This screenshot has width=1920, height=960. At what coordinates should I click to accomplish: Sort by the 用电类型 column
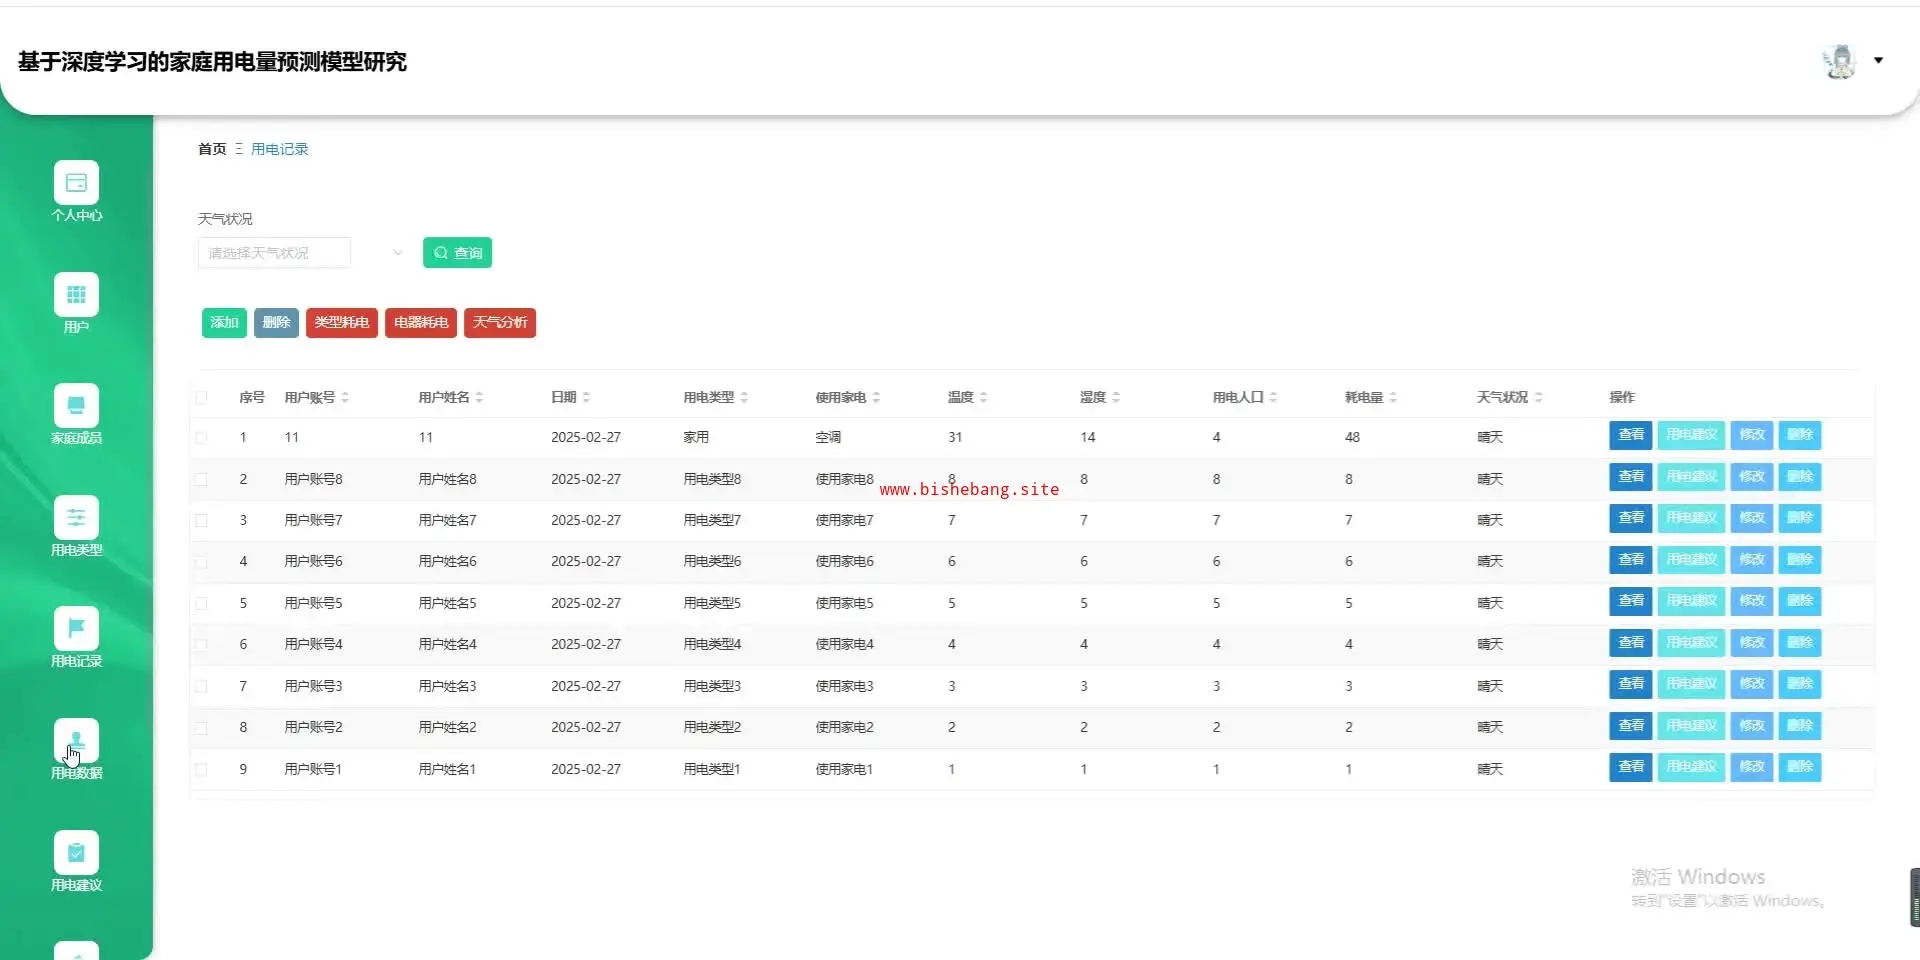click(x=744, y=397)
